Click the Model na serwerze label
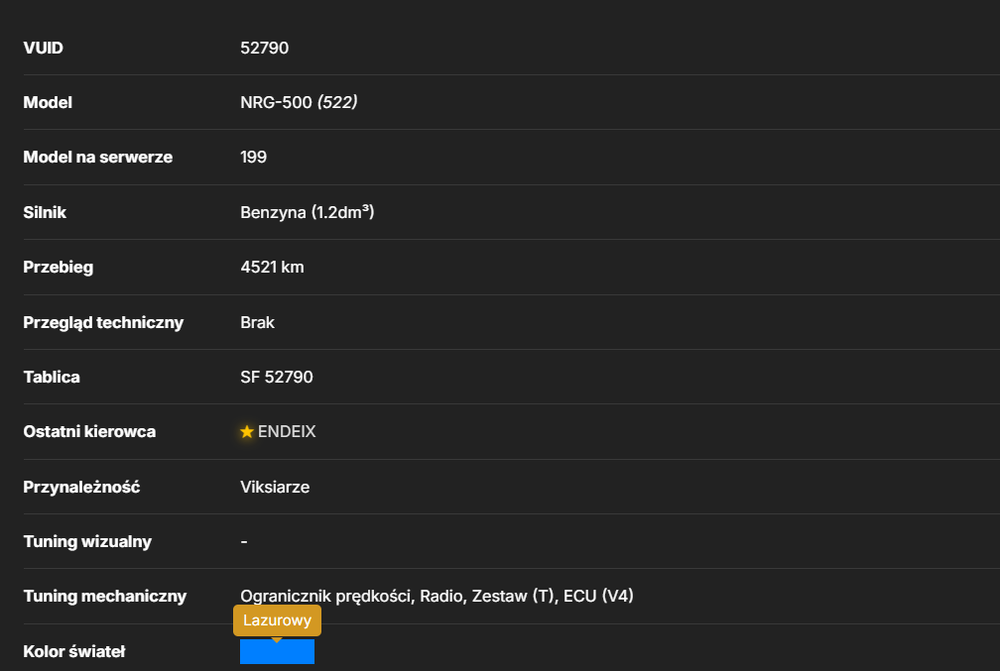The height and width of the screenshot is (671, 1000). [x=98, y=157]
